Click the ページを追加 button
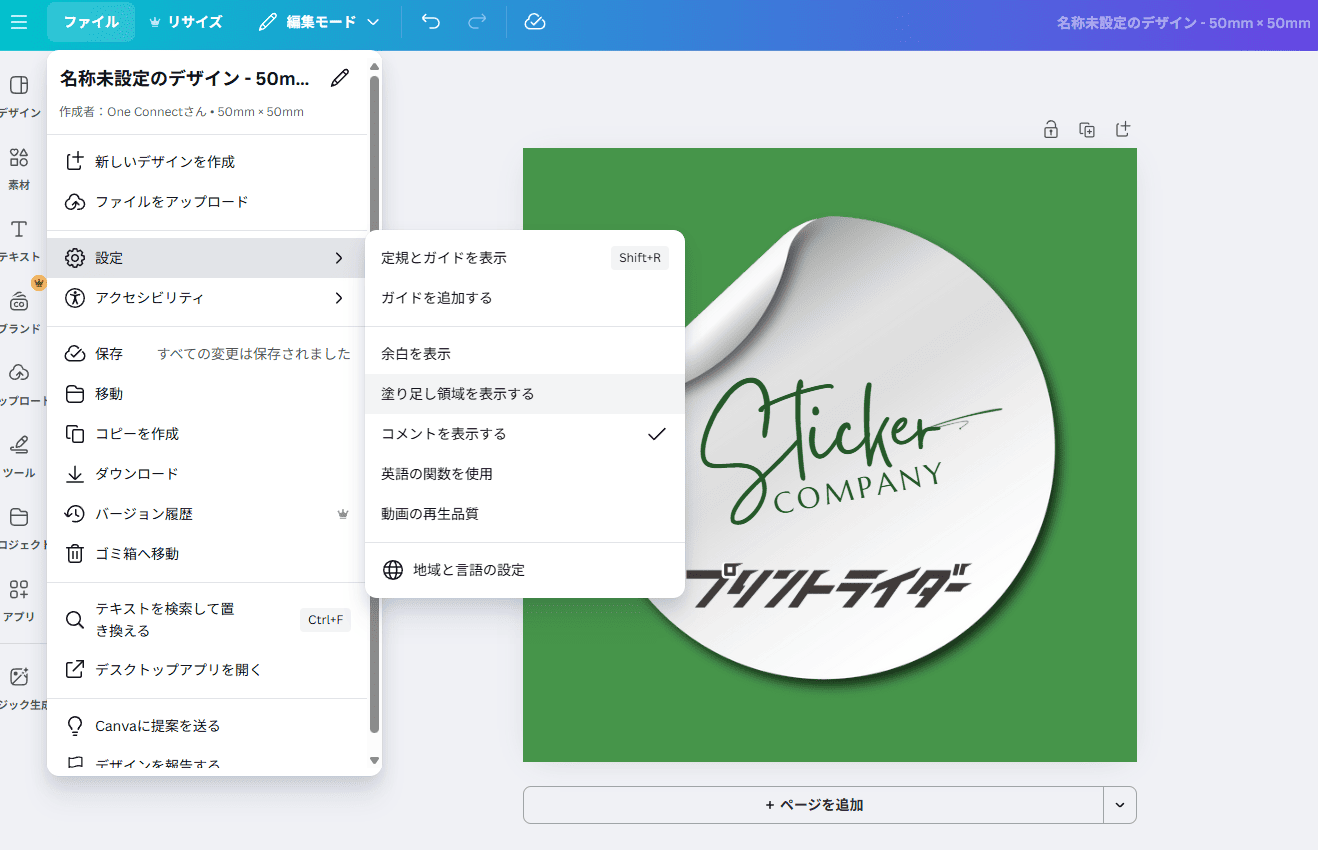 click(813, 805)
